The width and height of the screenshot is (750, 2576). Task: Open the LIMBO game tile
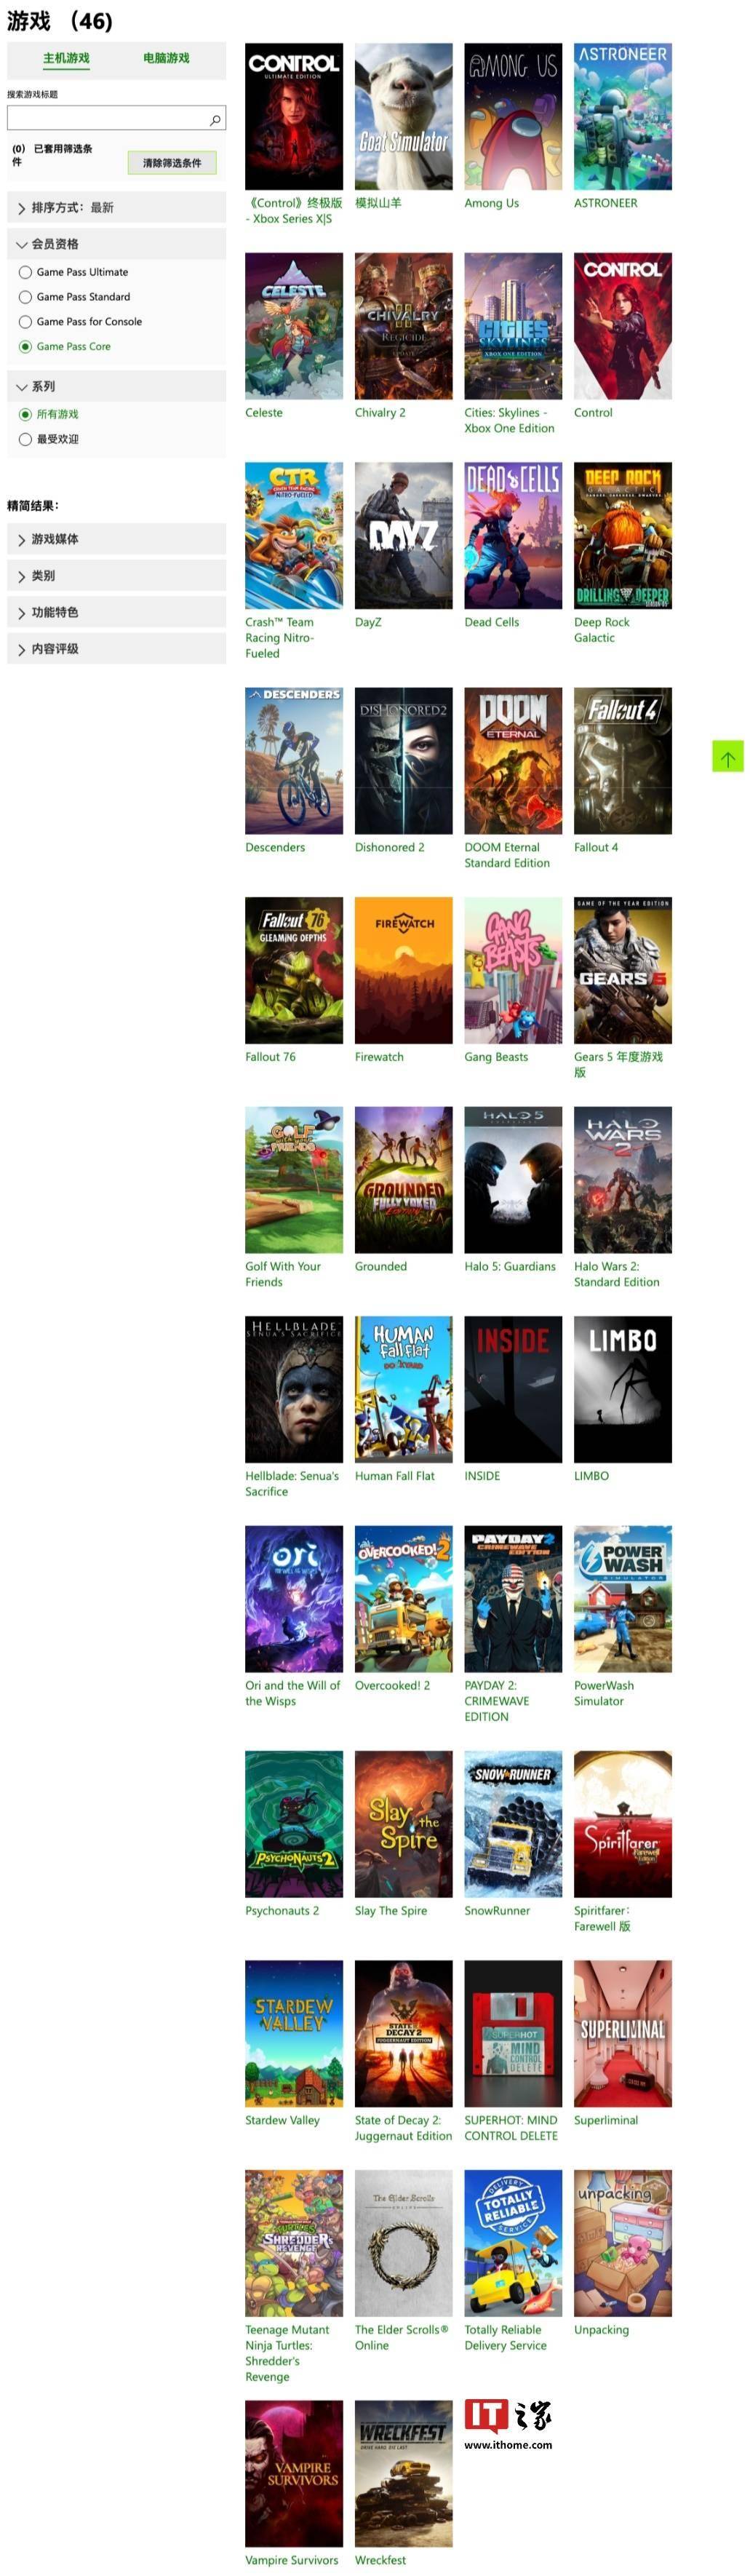point(623,1389)
